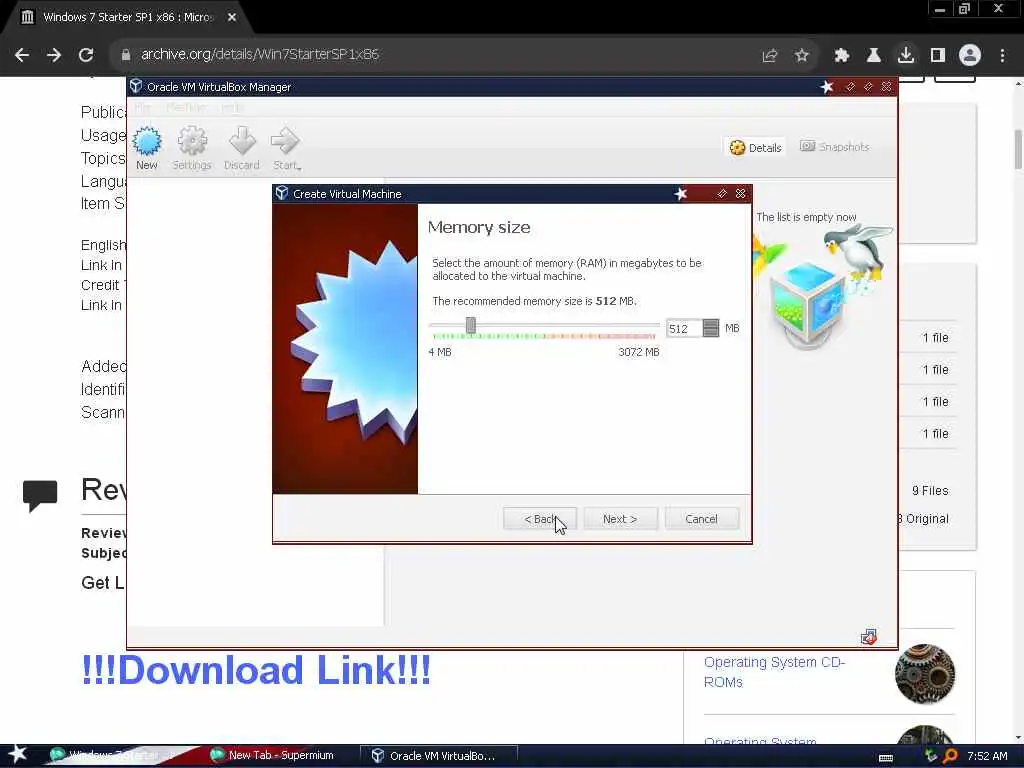Switch to Oracle VM VirtualBox taskbar item
Image resolution: width=1024 pixels, height=768 pixels.
click(x=439, y=756)
